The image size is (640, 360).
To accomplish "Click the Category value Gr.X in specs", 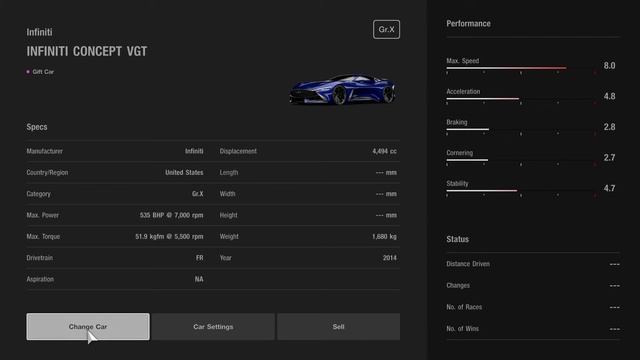I will coord(198,194).
